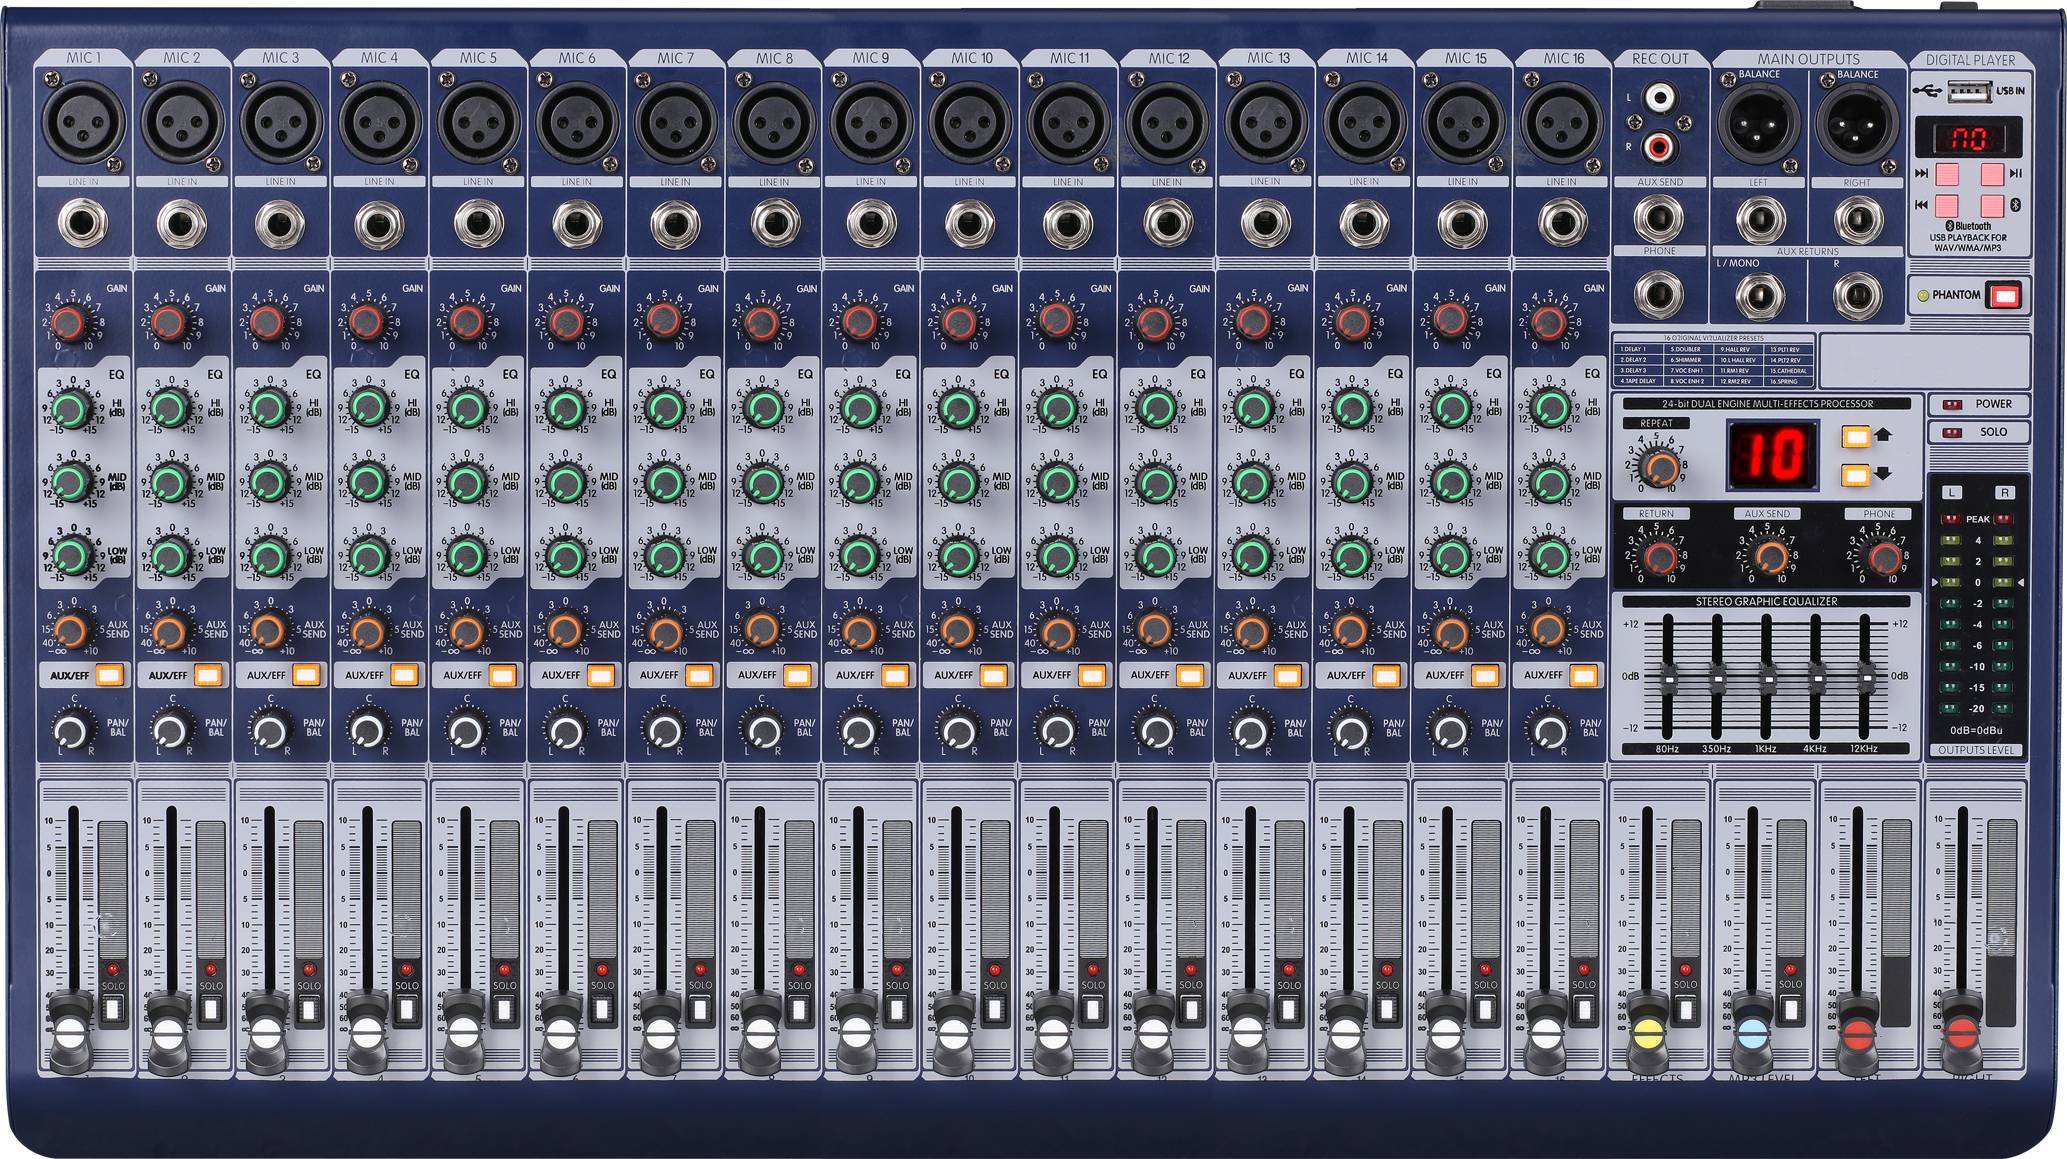Click the channel fader on MIC 2

[168, 1034]
